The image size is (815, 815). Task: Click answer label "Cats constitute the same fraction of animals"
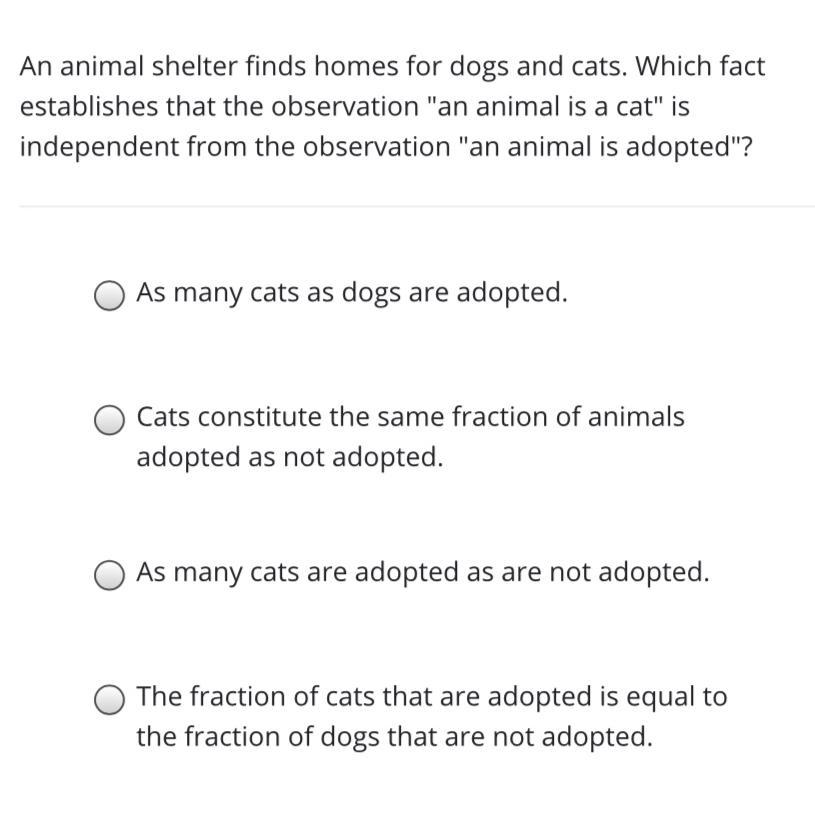pyautogui.click(x=411, y=417)
